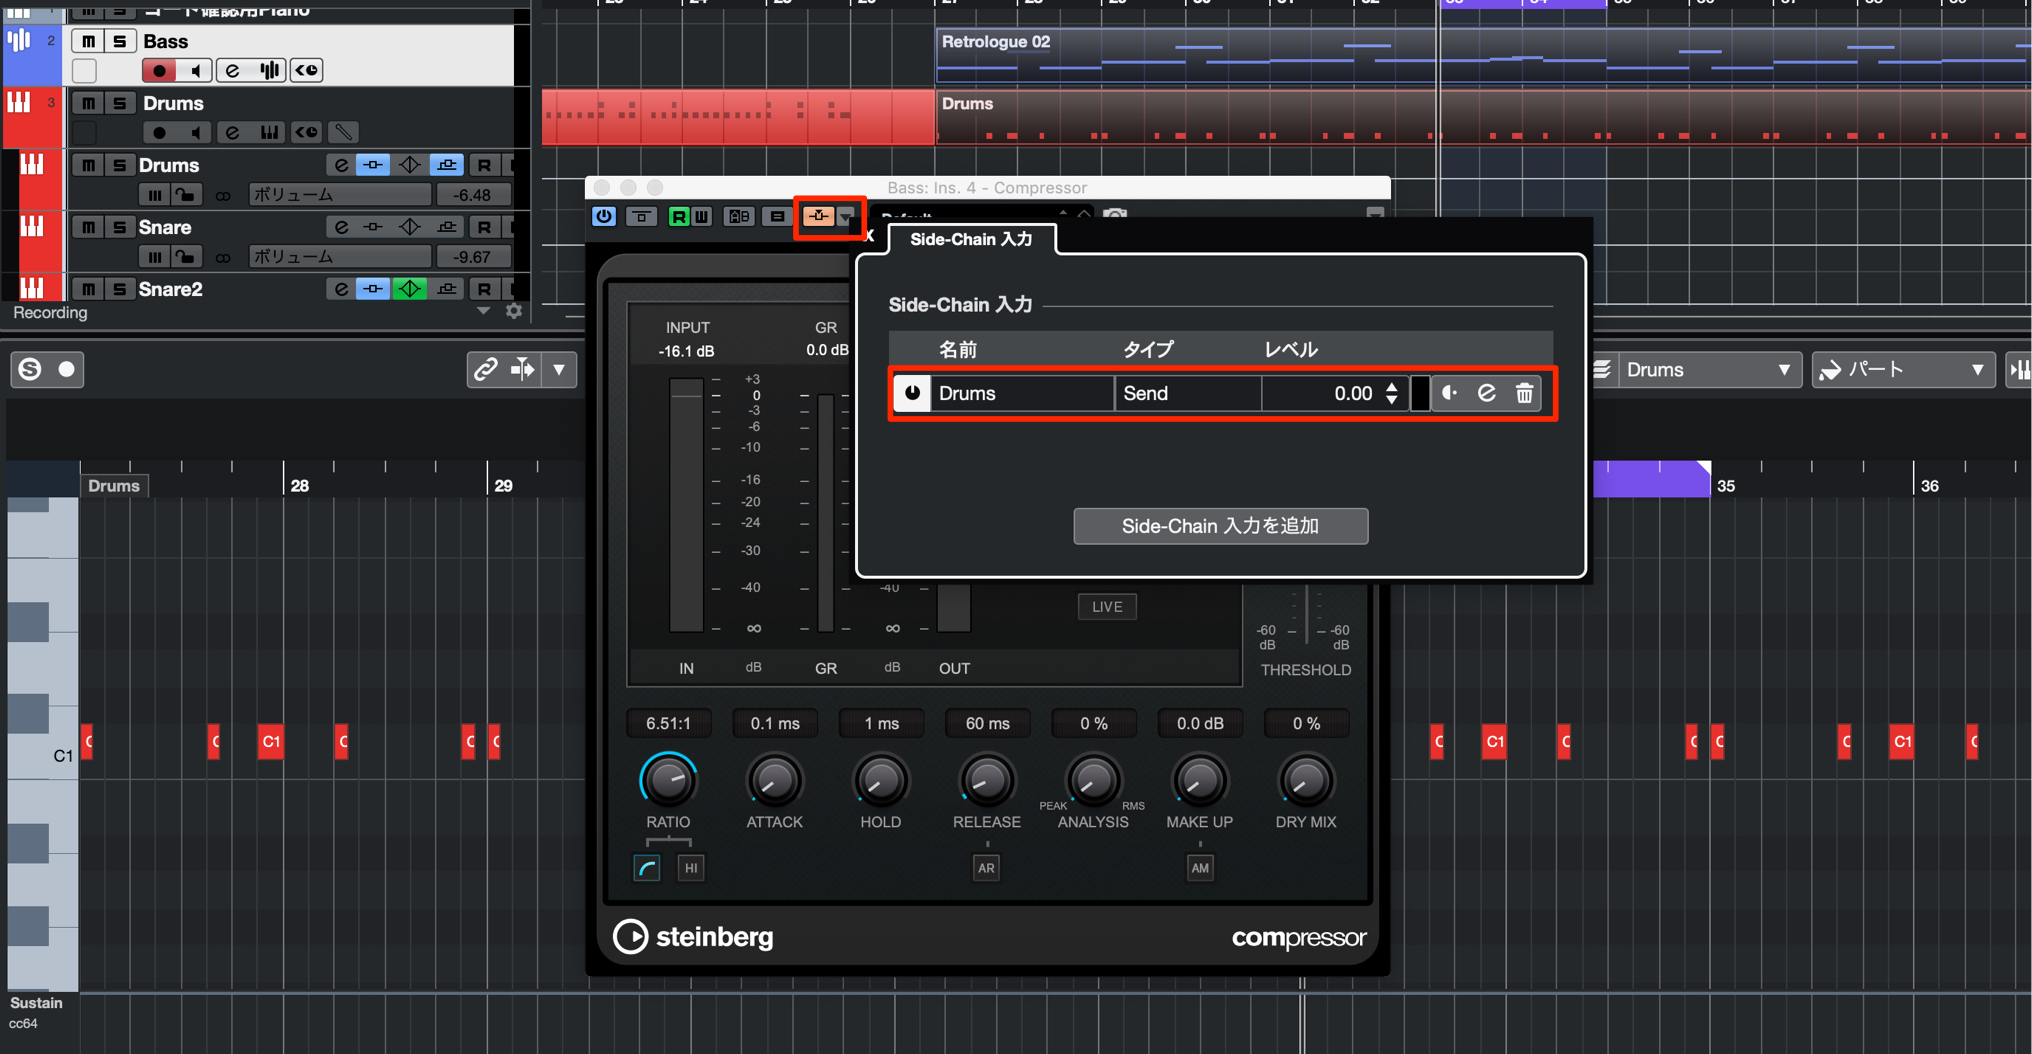This screenshot has width=2032, height=1054.
Task: Toggle activation of Drums side-chain input
Action: point(912,393)
